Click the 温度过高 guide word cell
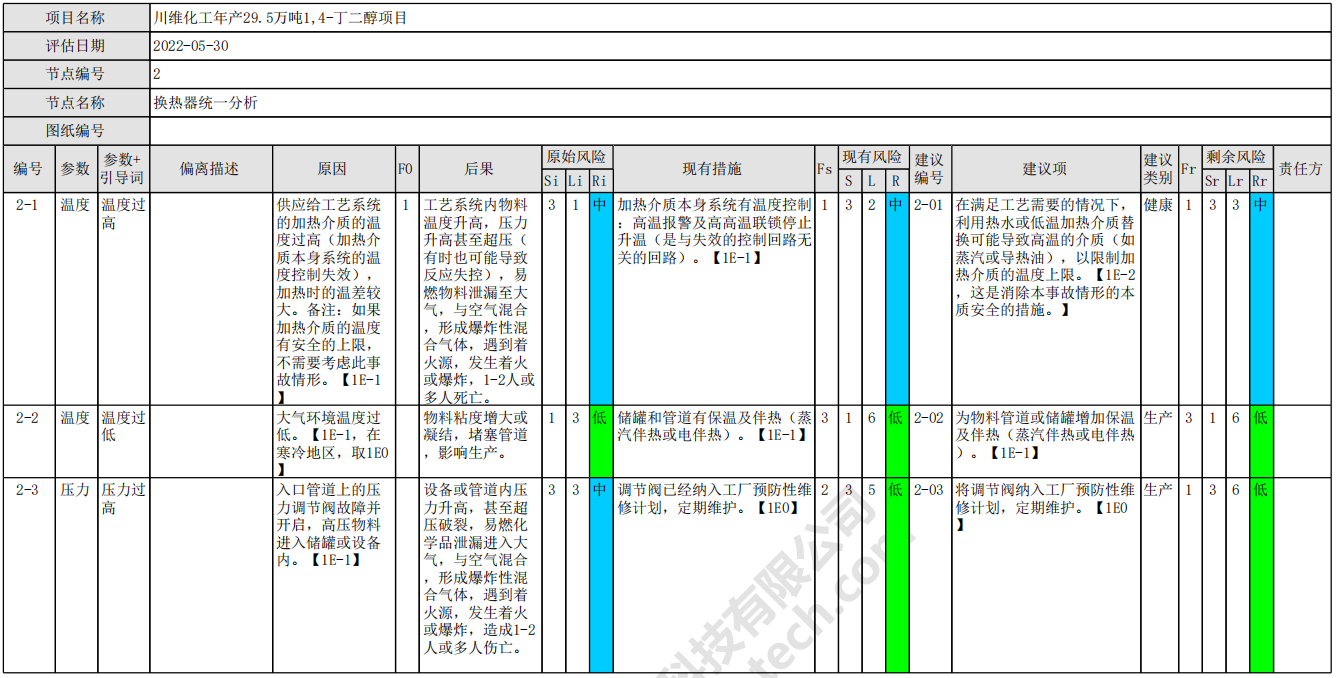Image resolution: width=1337 pixels, height=678 pixels. (122, 299)
